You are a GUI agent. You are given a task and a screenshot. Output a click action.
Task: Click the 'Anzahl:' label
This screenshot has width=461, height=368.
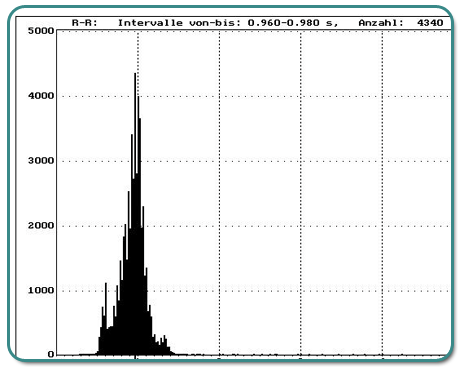381,23
